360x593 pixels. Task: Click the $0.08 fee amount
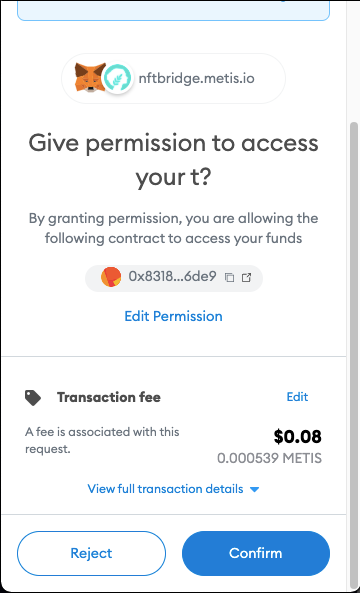298,437
